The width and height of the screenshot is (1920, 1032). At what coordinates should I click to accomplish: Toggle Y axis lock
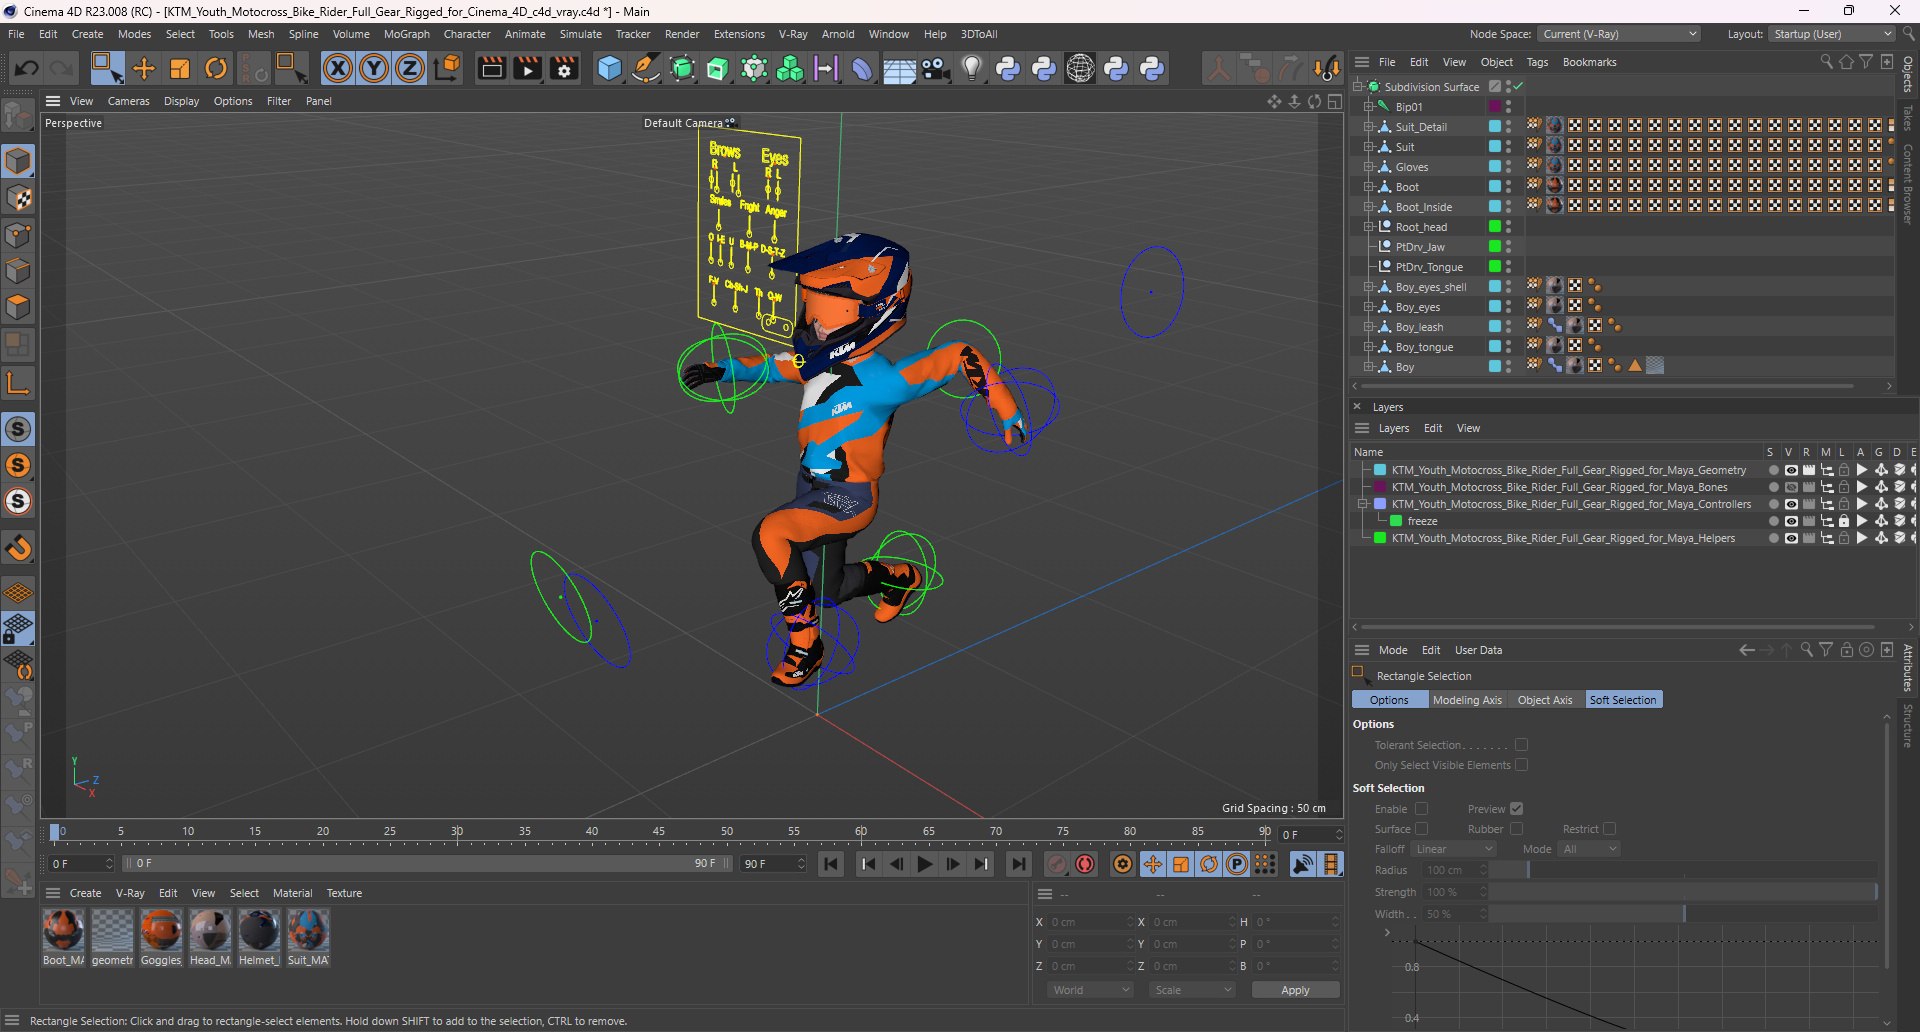374,68
